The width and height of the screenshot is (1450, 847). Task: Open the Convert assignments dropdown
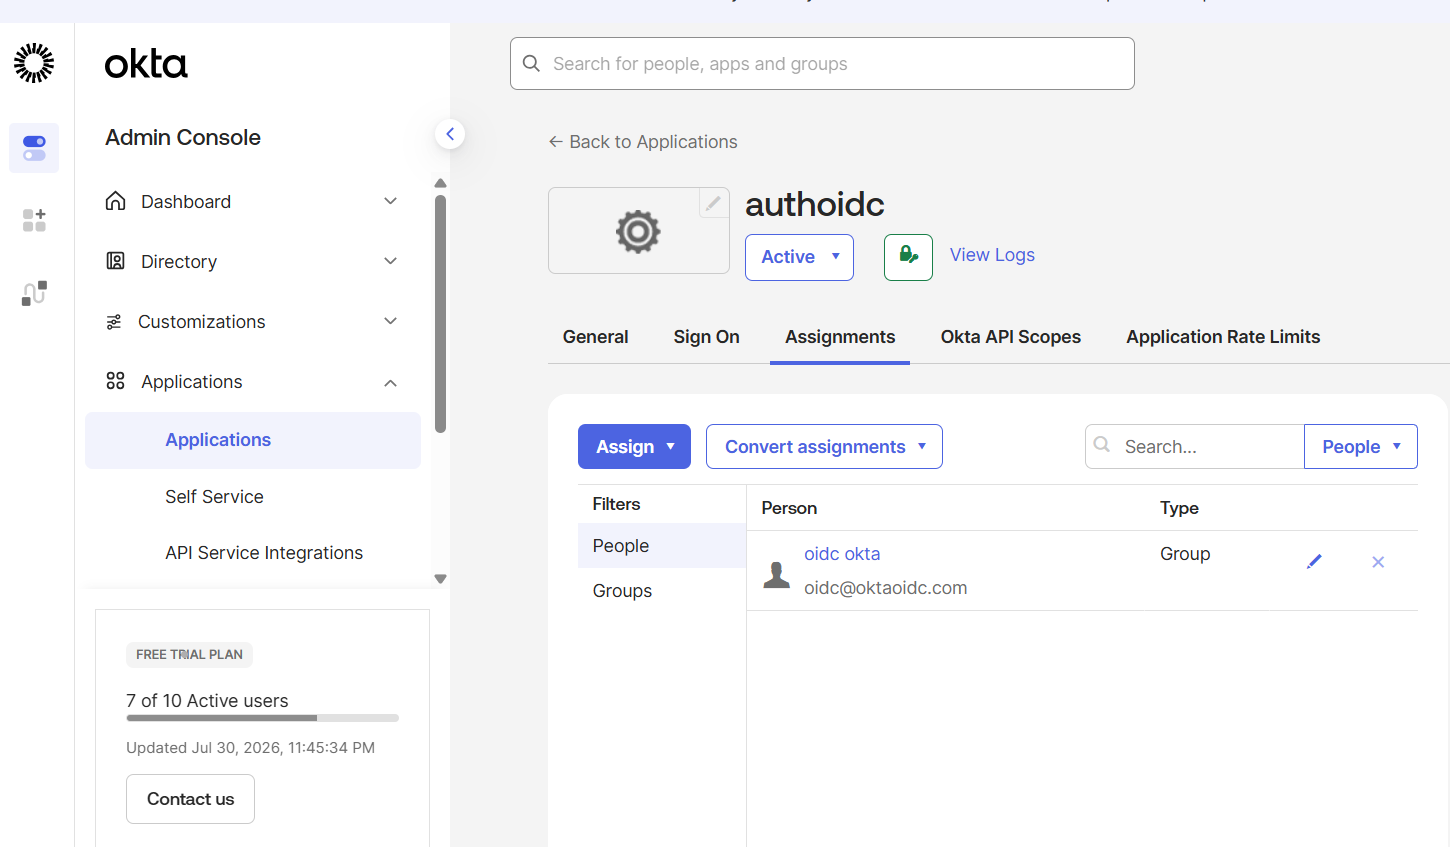coord(824,447)
